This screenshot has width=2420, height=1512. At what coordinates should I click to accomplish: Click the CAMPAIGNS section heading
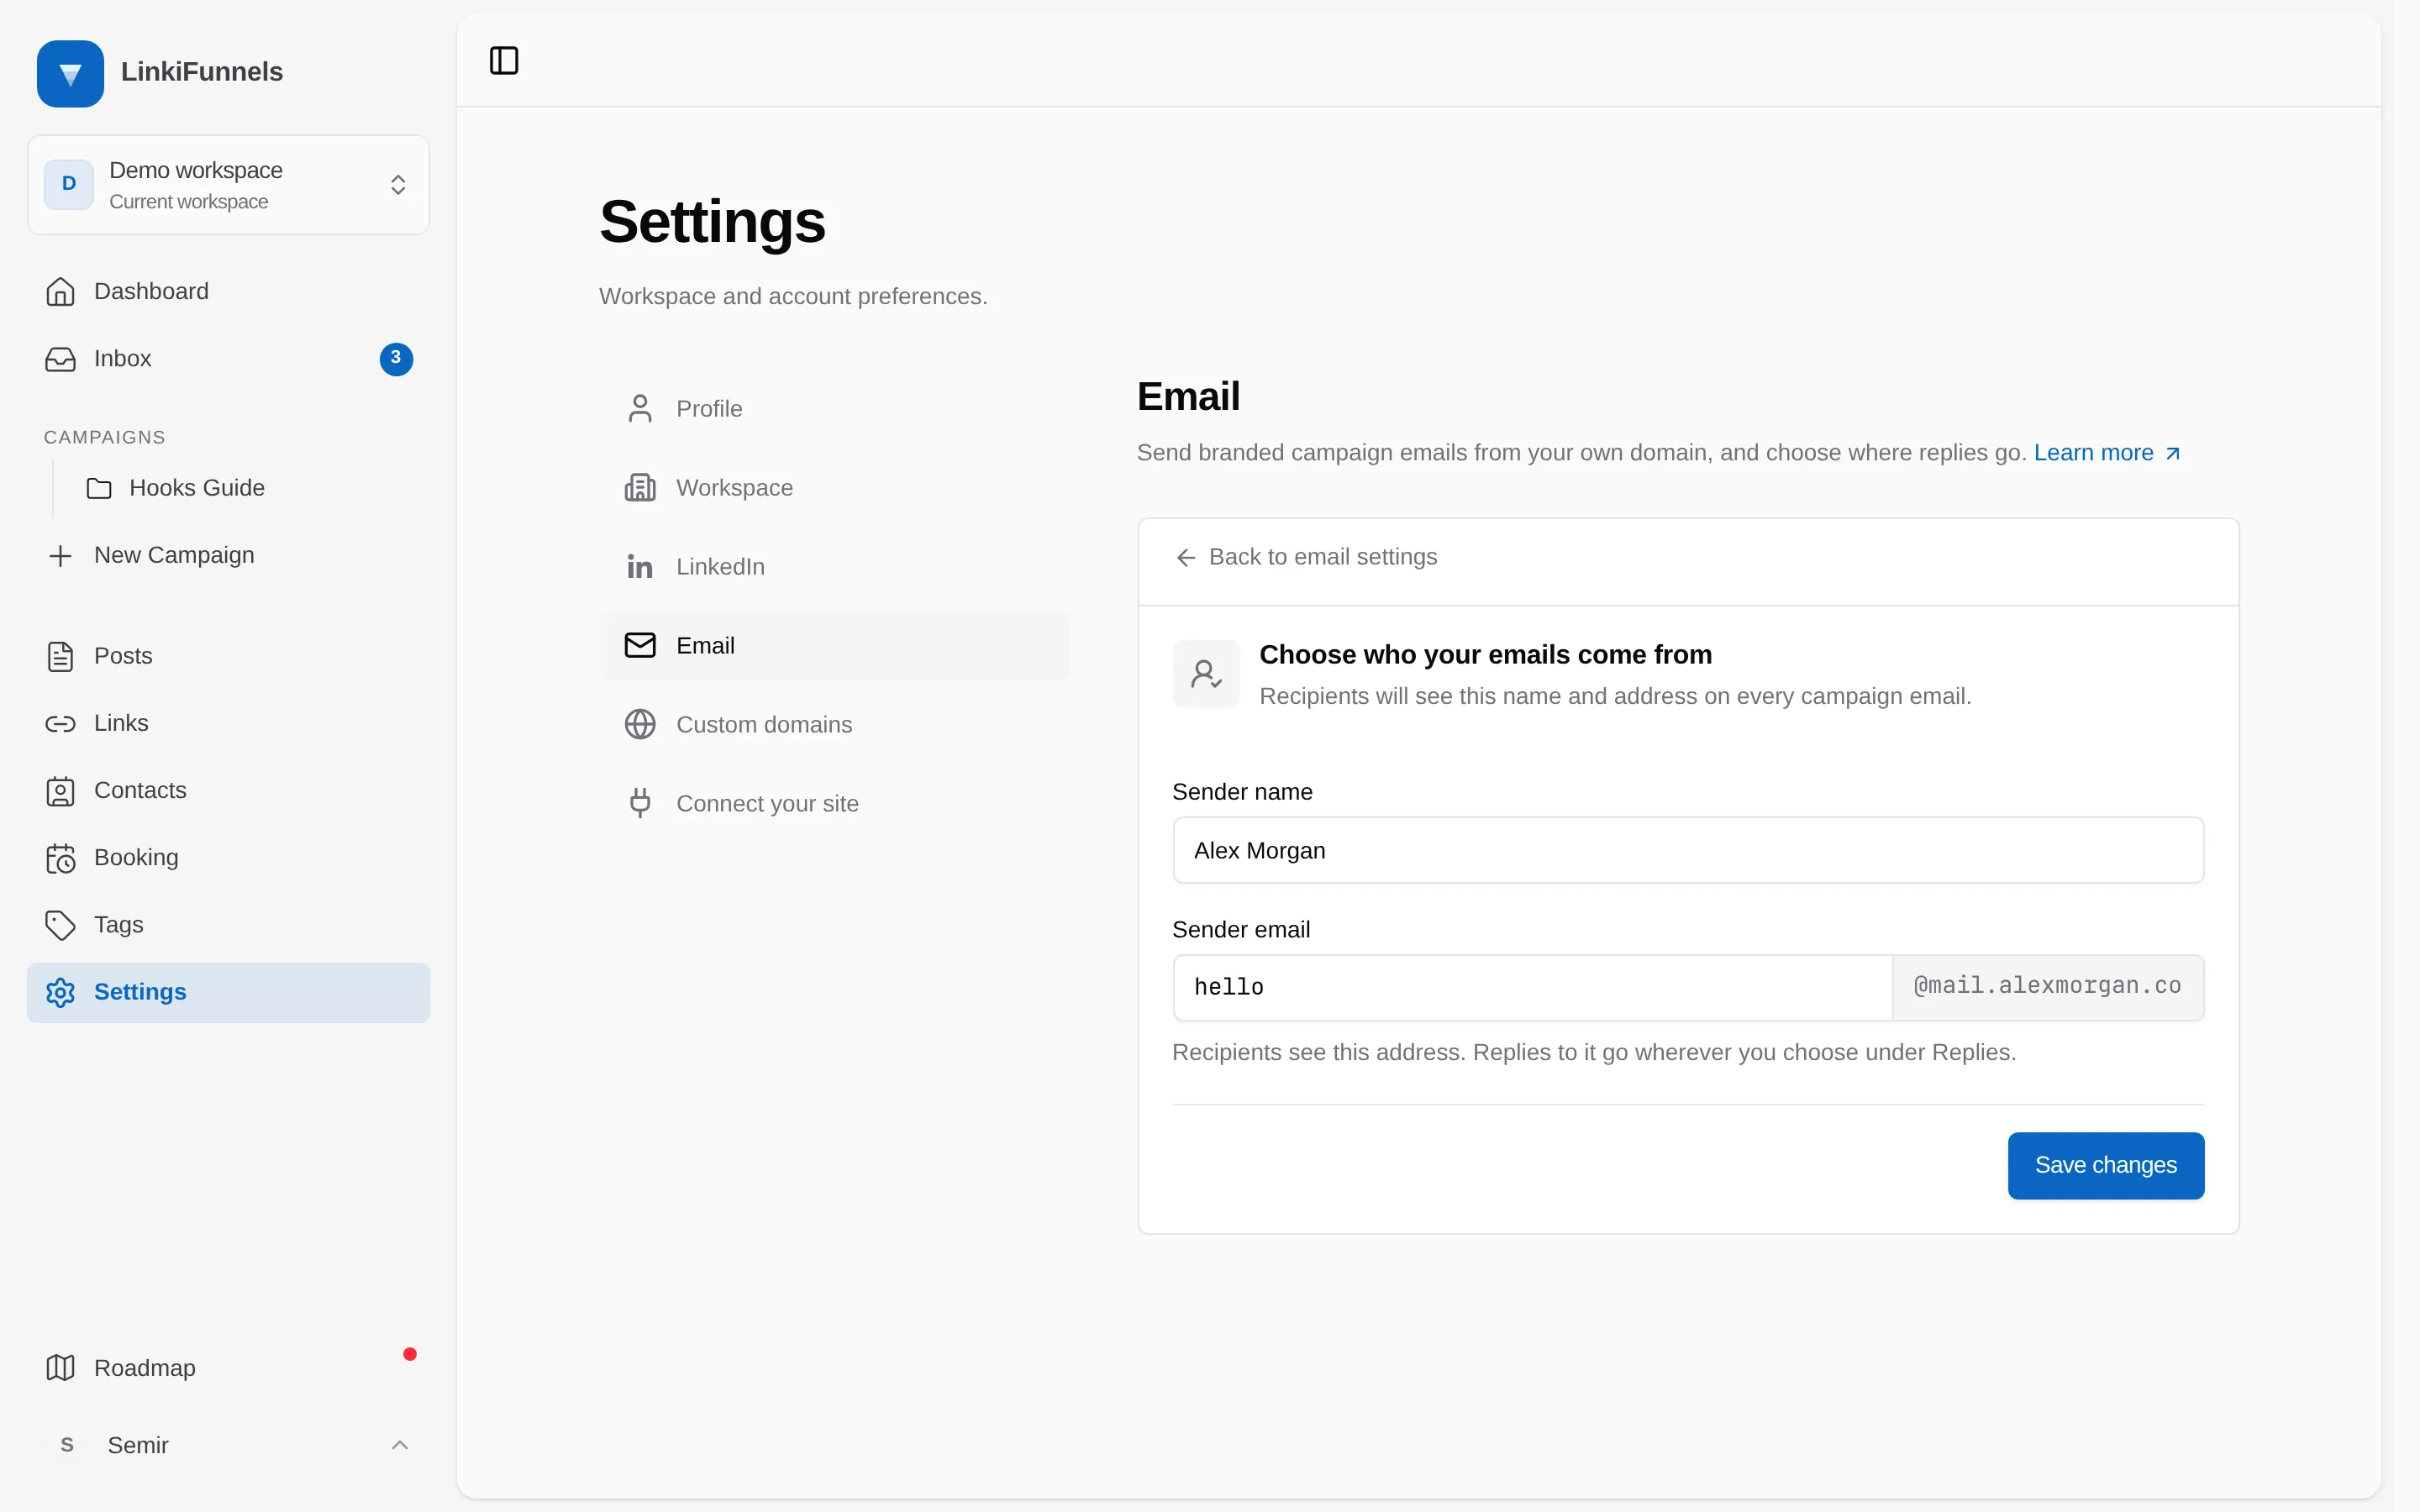[x=105, y=437]
